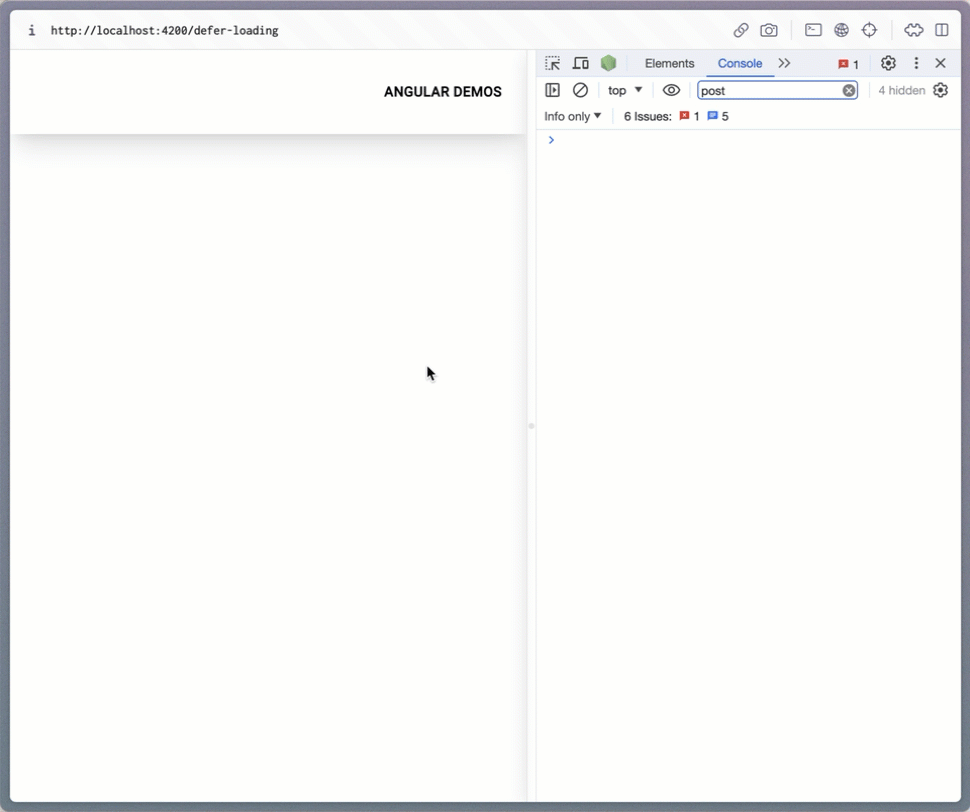This screenshot has height=812, width=970.
Task: Click the ANGULAR DEMOS header link
Action: pyautogui.click(x=442, y=92)
